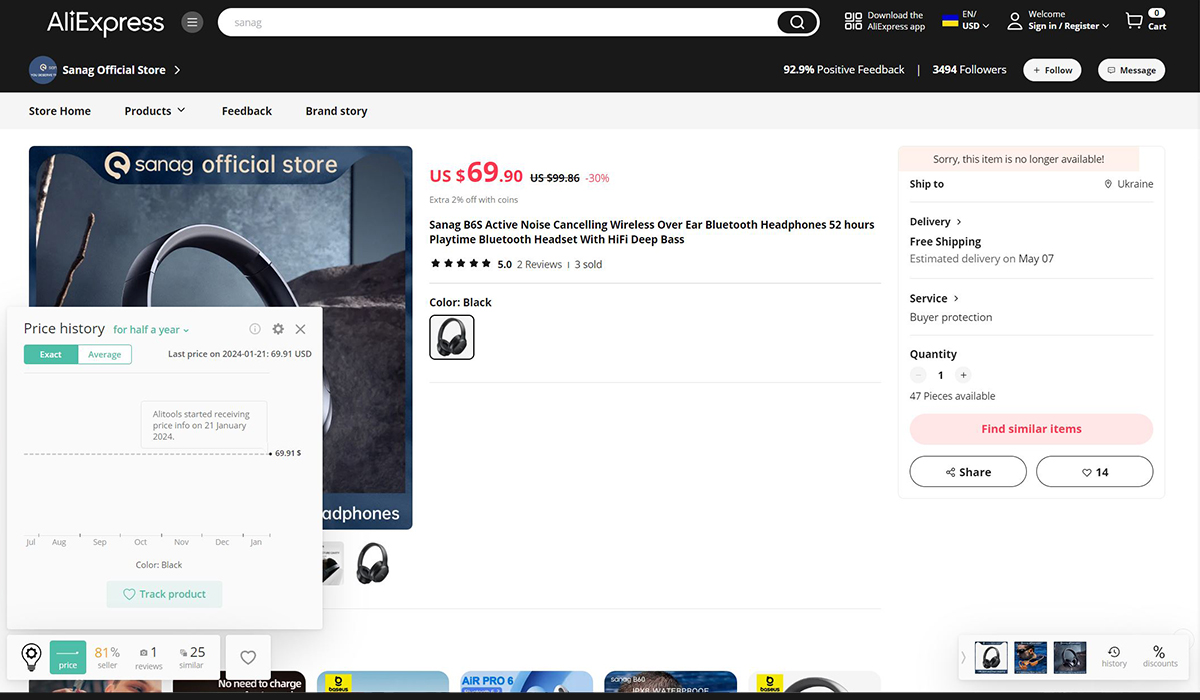Select the folded headphones thumbnail below main image
Image resolution: width=1200 pixels, height=700 pixels.
(372, 563)
